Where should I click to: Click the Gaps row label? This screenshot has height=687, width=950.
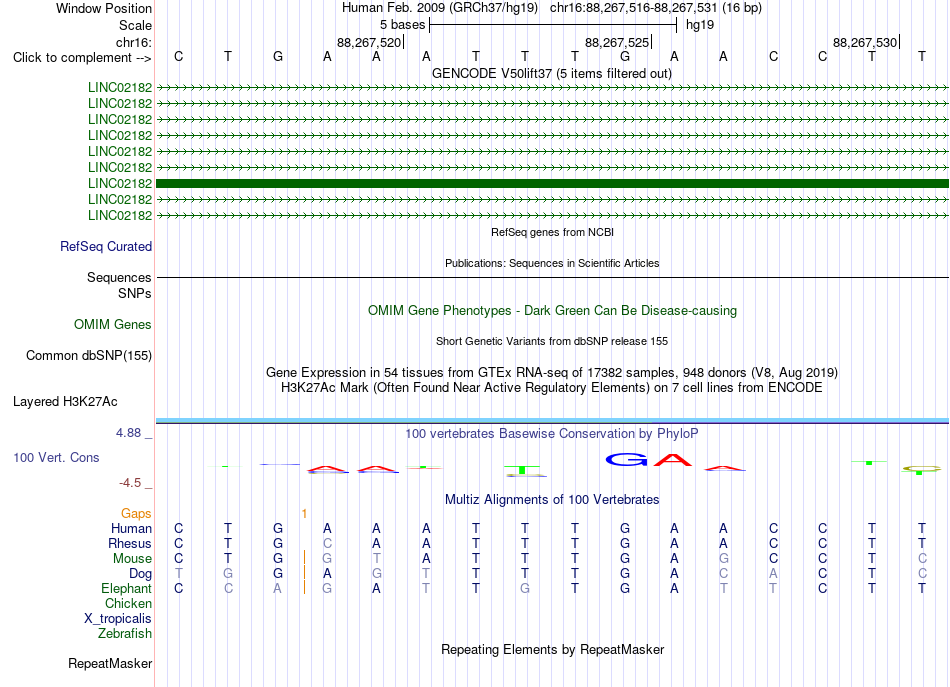click(136, 514)
